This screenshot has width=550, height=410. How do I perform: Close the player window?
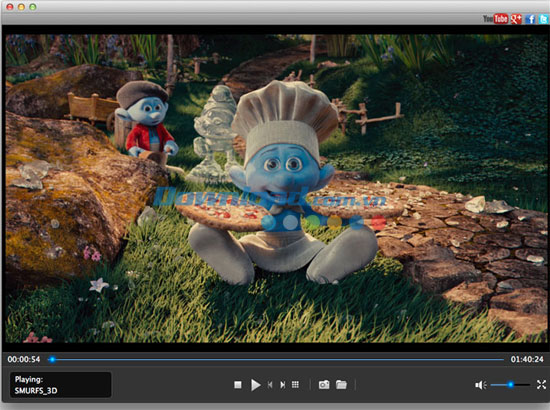(x=10, y=7)
